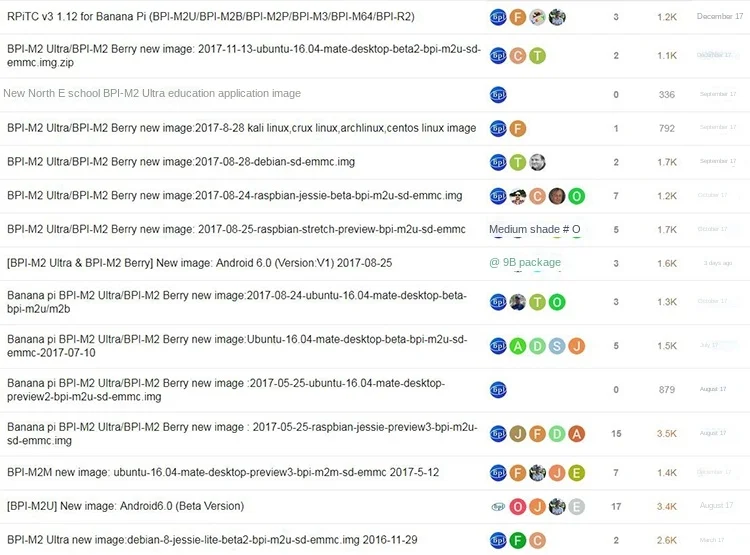750x555 pixels.
Task: Click the green O avatar in raspbian-jessie-beta row
Action: [576, 196]
